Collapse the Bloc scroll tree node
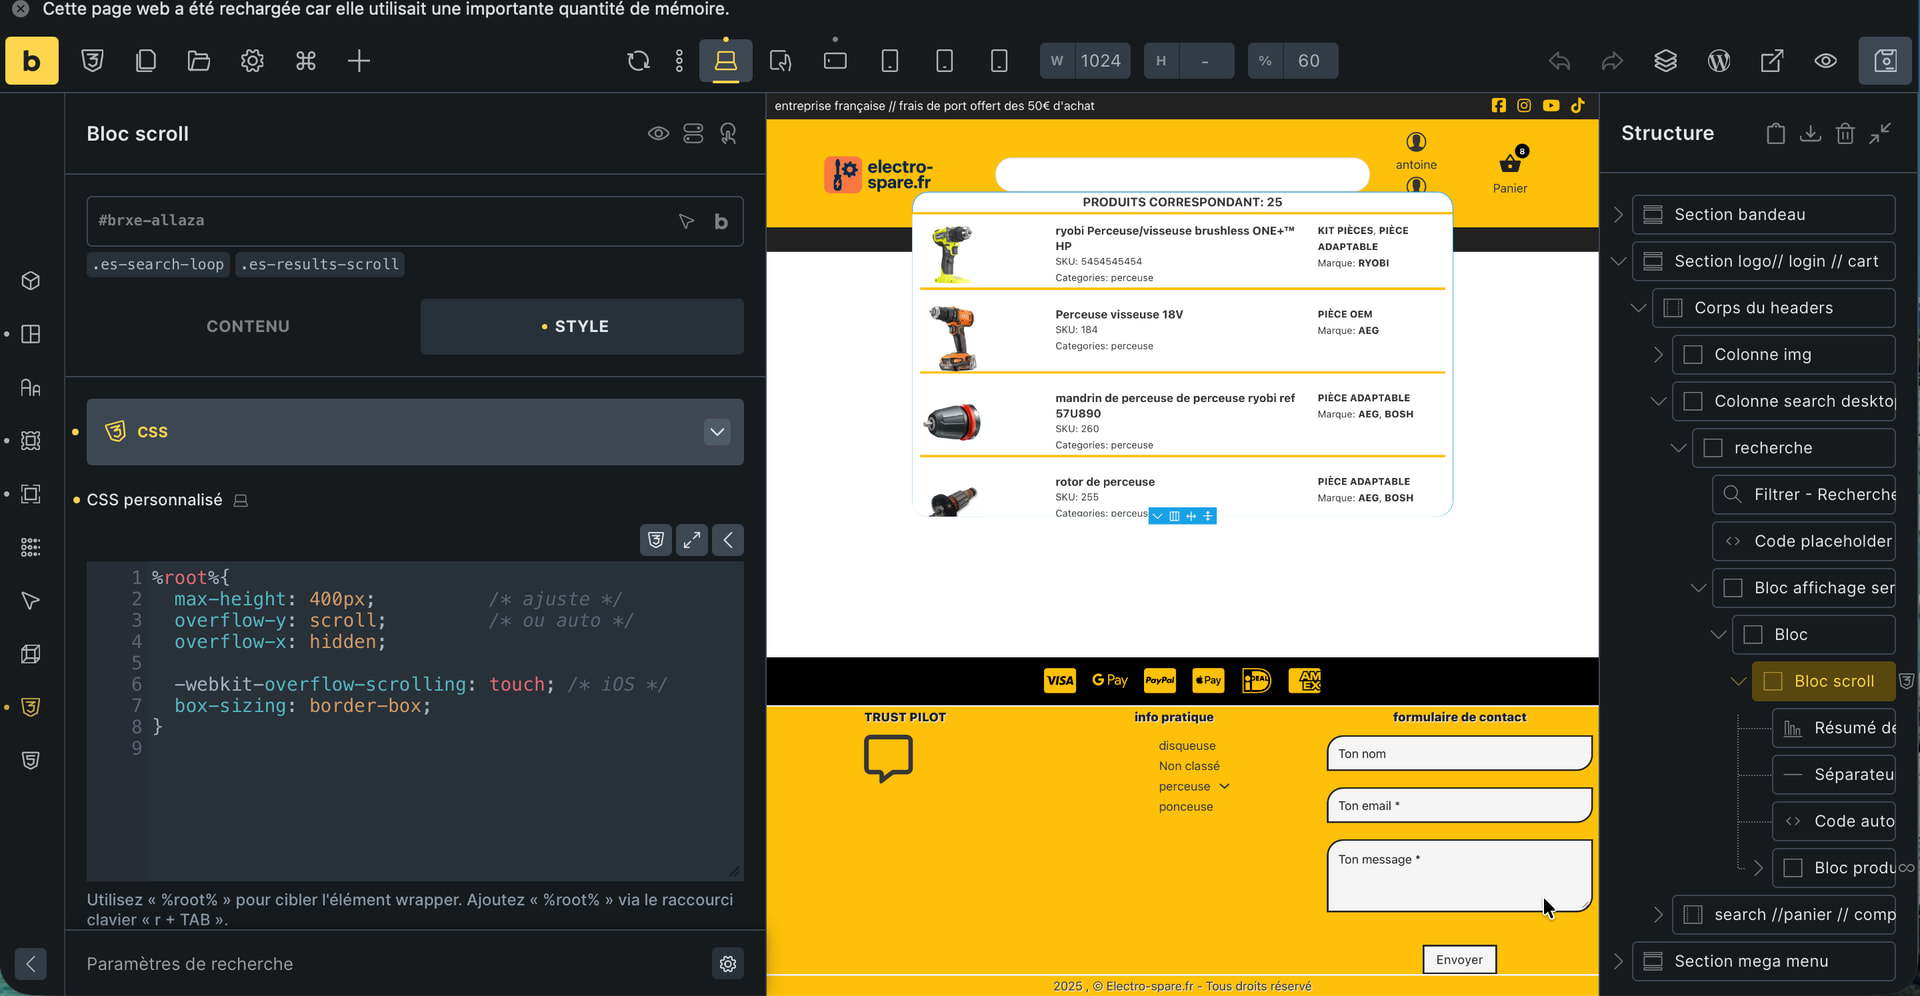The width and height of the screenshot is (1920, 996). point(1738,681)
